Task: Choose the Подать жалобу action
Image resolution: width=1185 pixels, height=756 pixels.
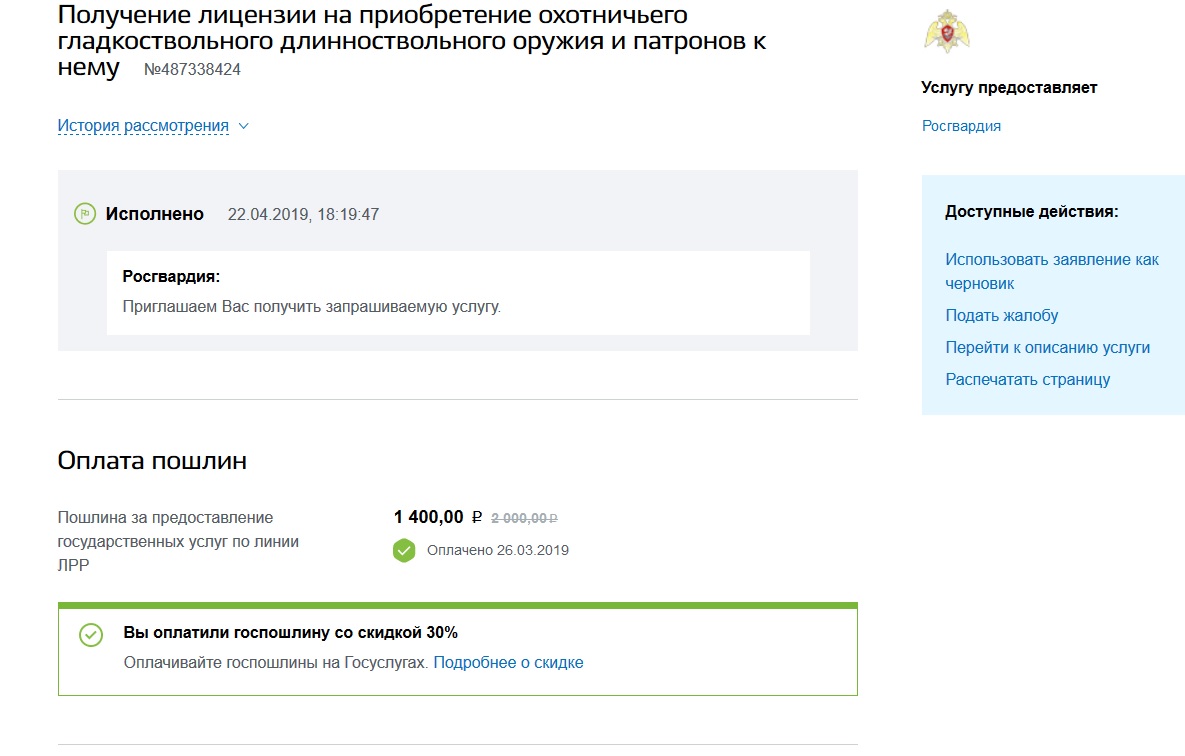Action: 1001,316
